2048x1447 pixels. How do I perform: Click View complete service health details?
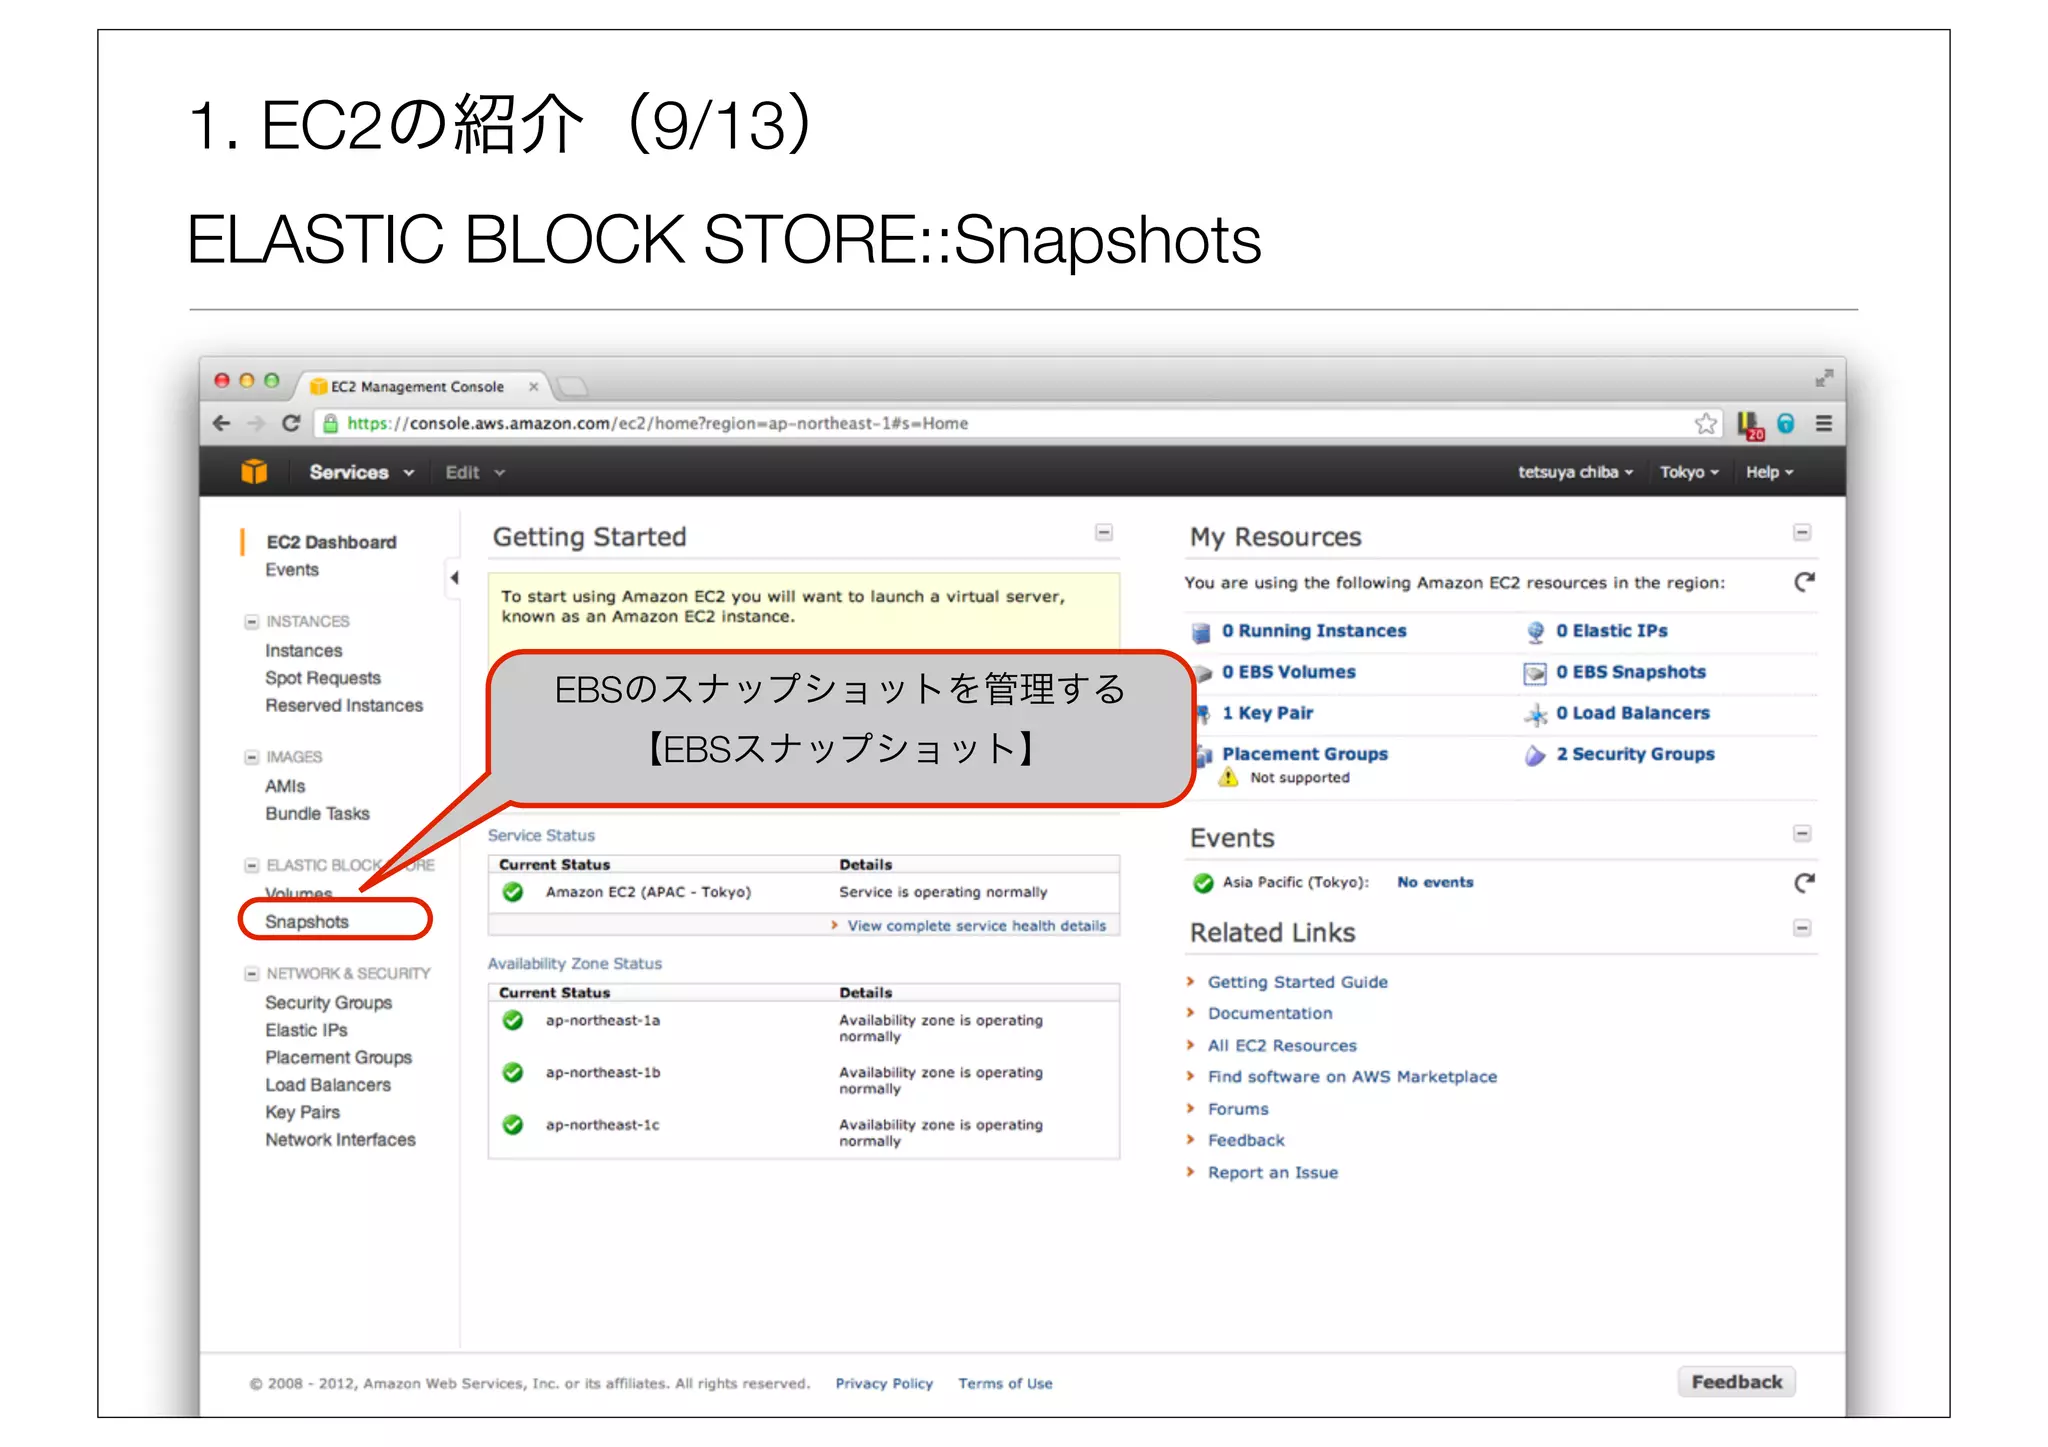[976, 926]
